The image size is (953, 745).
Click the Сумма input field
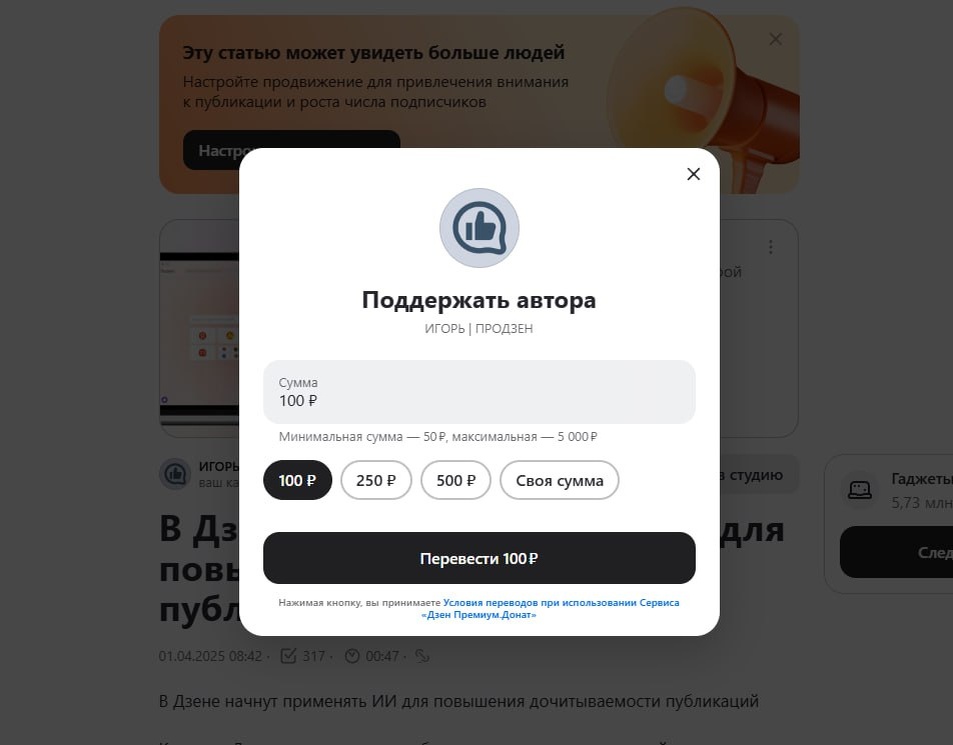[x=479, y=392]
